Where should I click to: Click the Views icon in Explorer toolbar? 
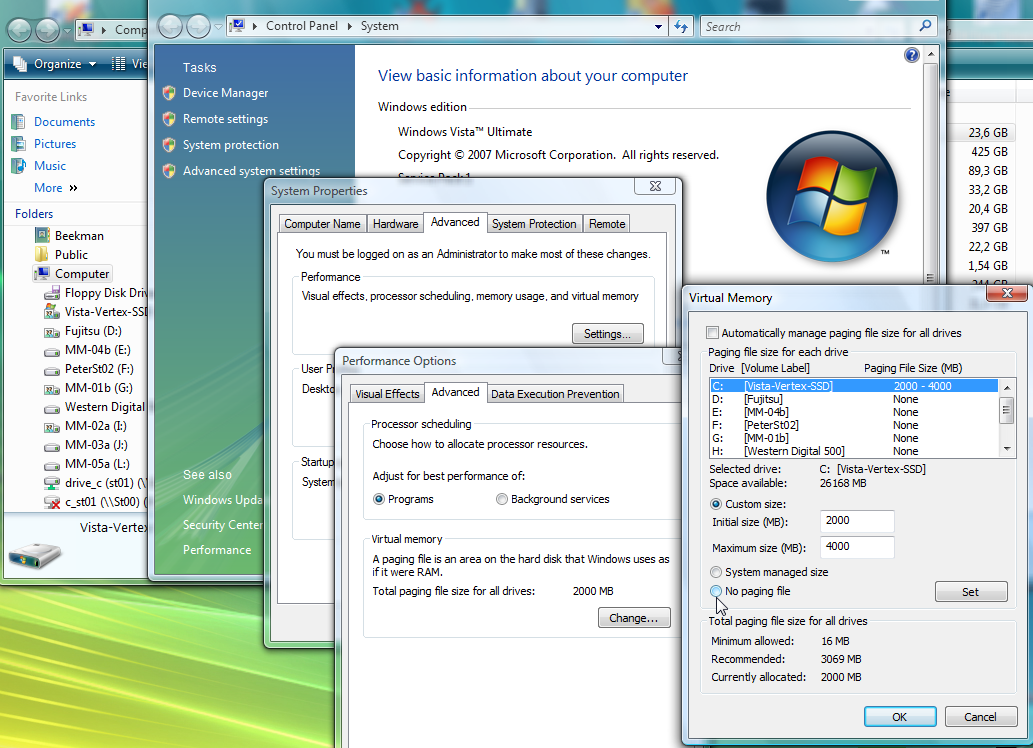(x=119, y=63)
